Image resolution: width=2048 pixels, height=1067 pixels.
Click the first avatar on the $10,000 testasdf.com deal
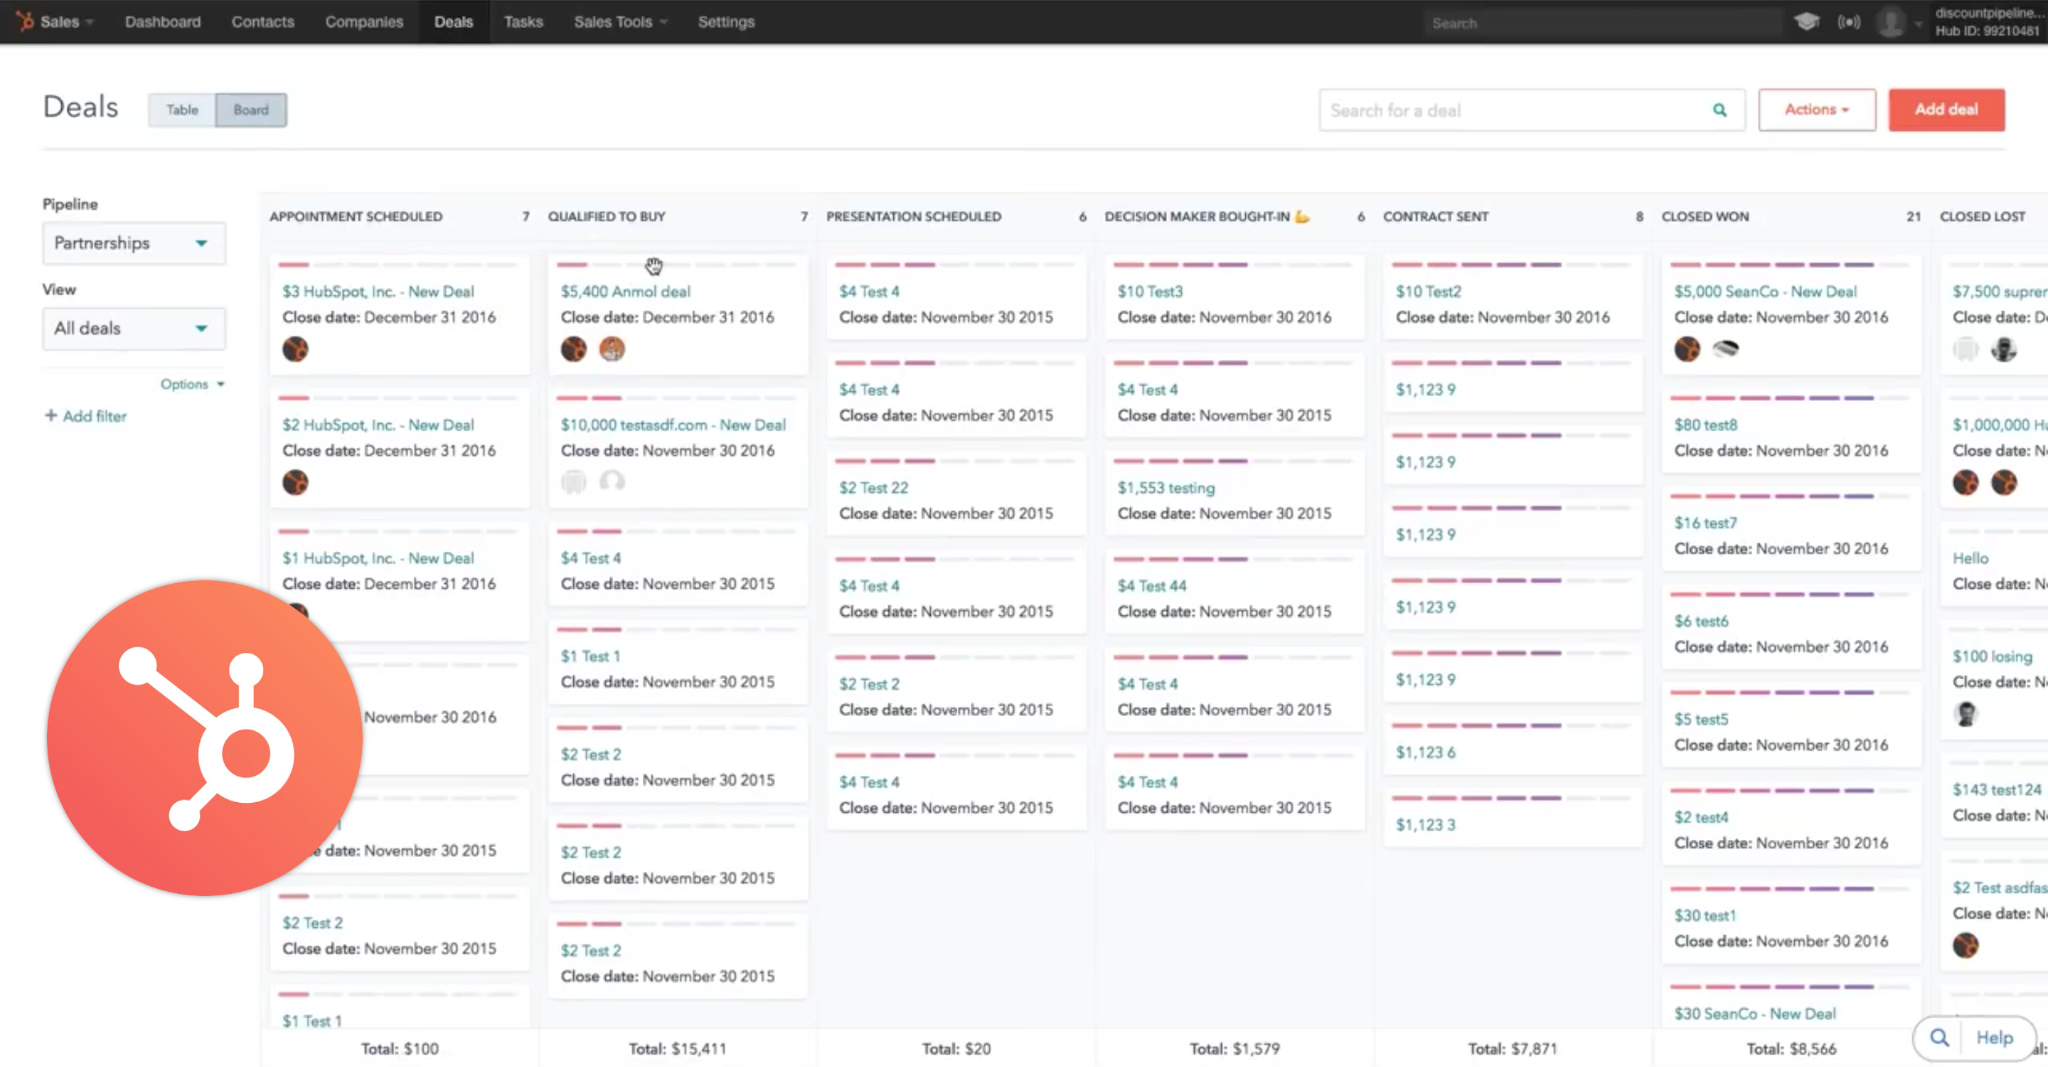(574, 482)
